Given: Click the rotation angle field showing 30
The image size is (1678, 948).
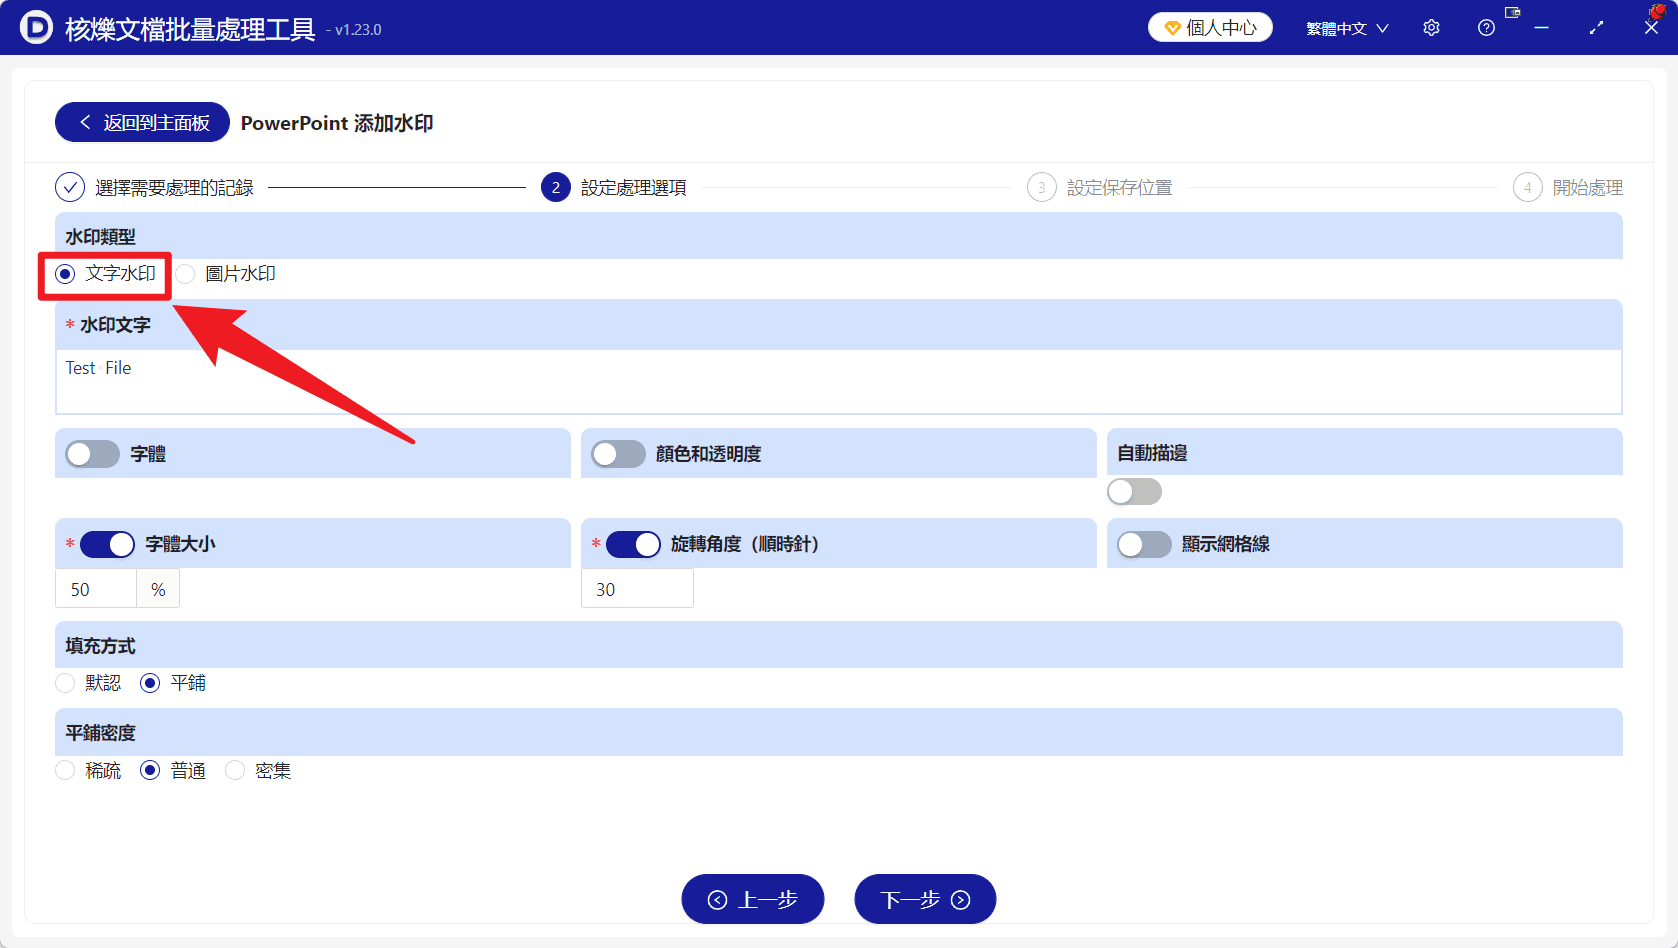Looking at the screenshot, I should 637,589.
